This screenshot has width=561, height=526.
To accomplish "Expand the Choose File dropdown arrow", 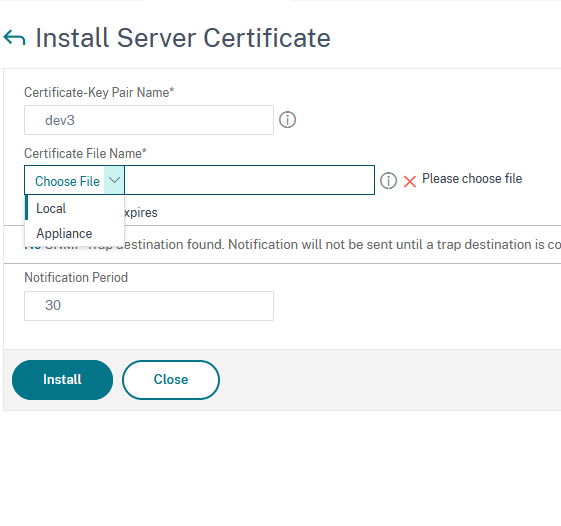I will click(114, 180).
